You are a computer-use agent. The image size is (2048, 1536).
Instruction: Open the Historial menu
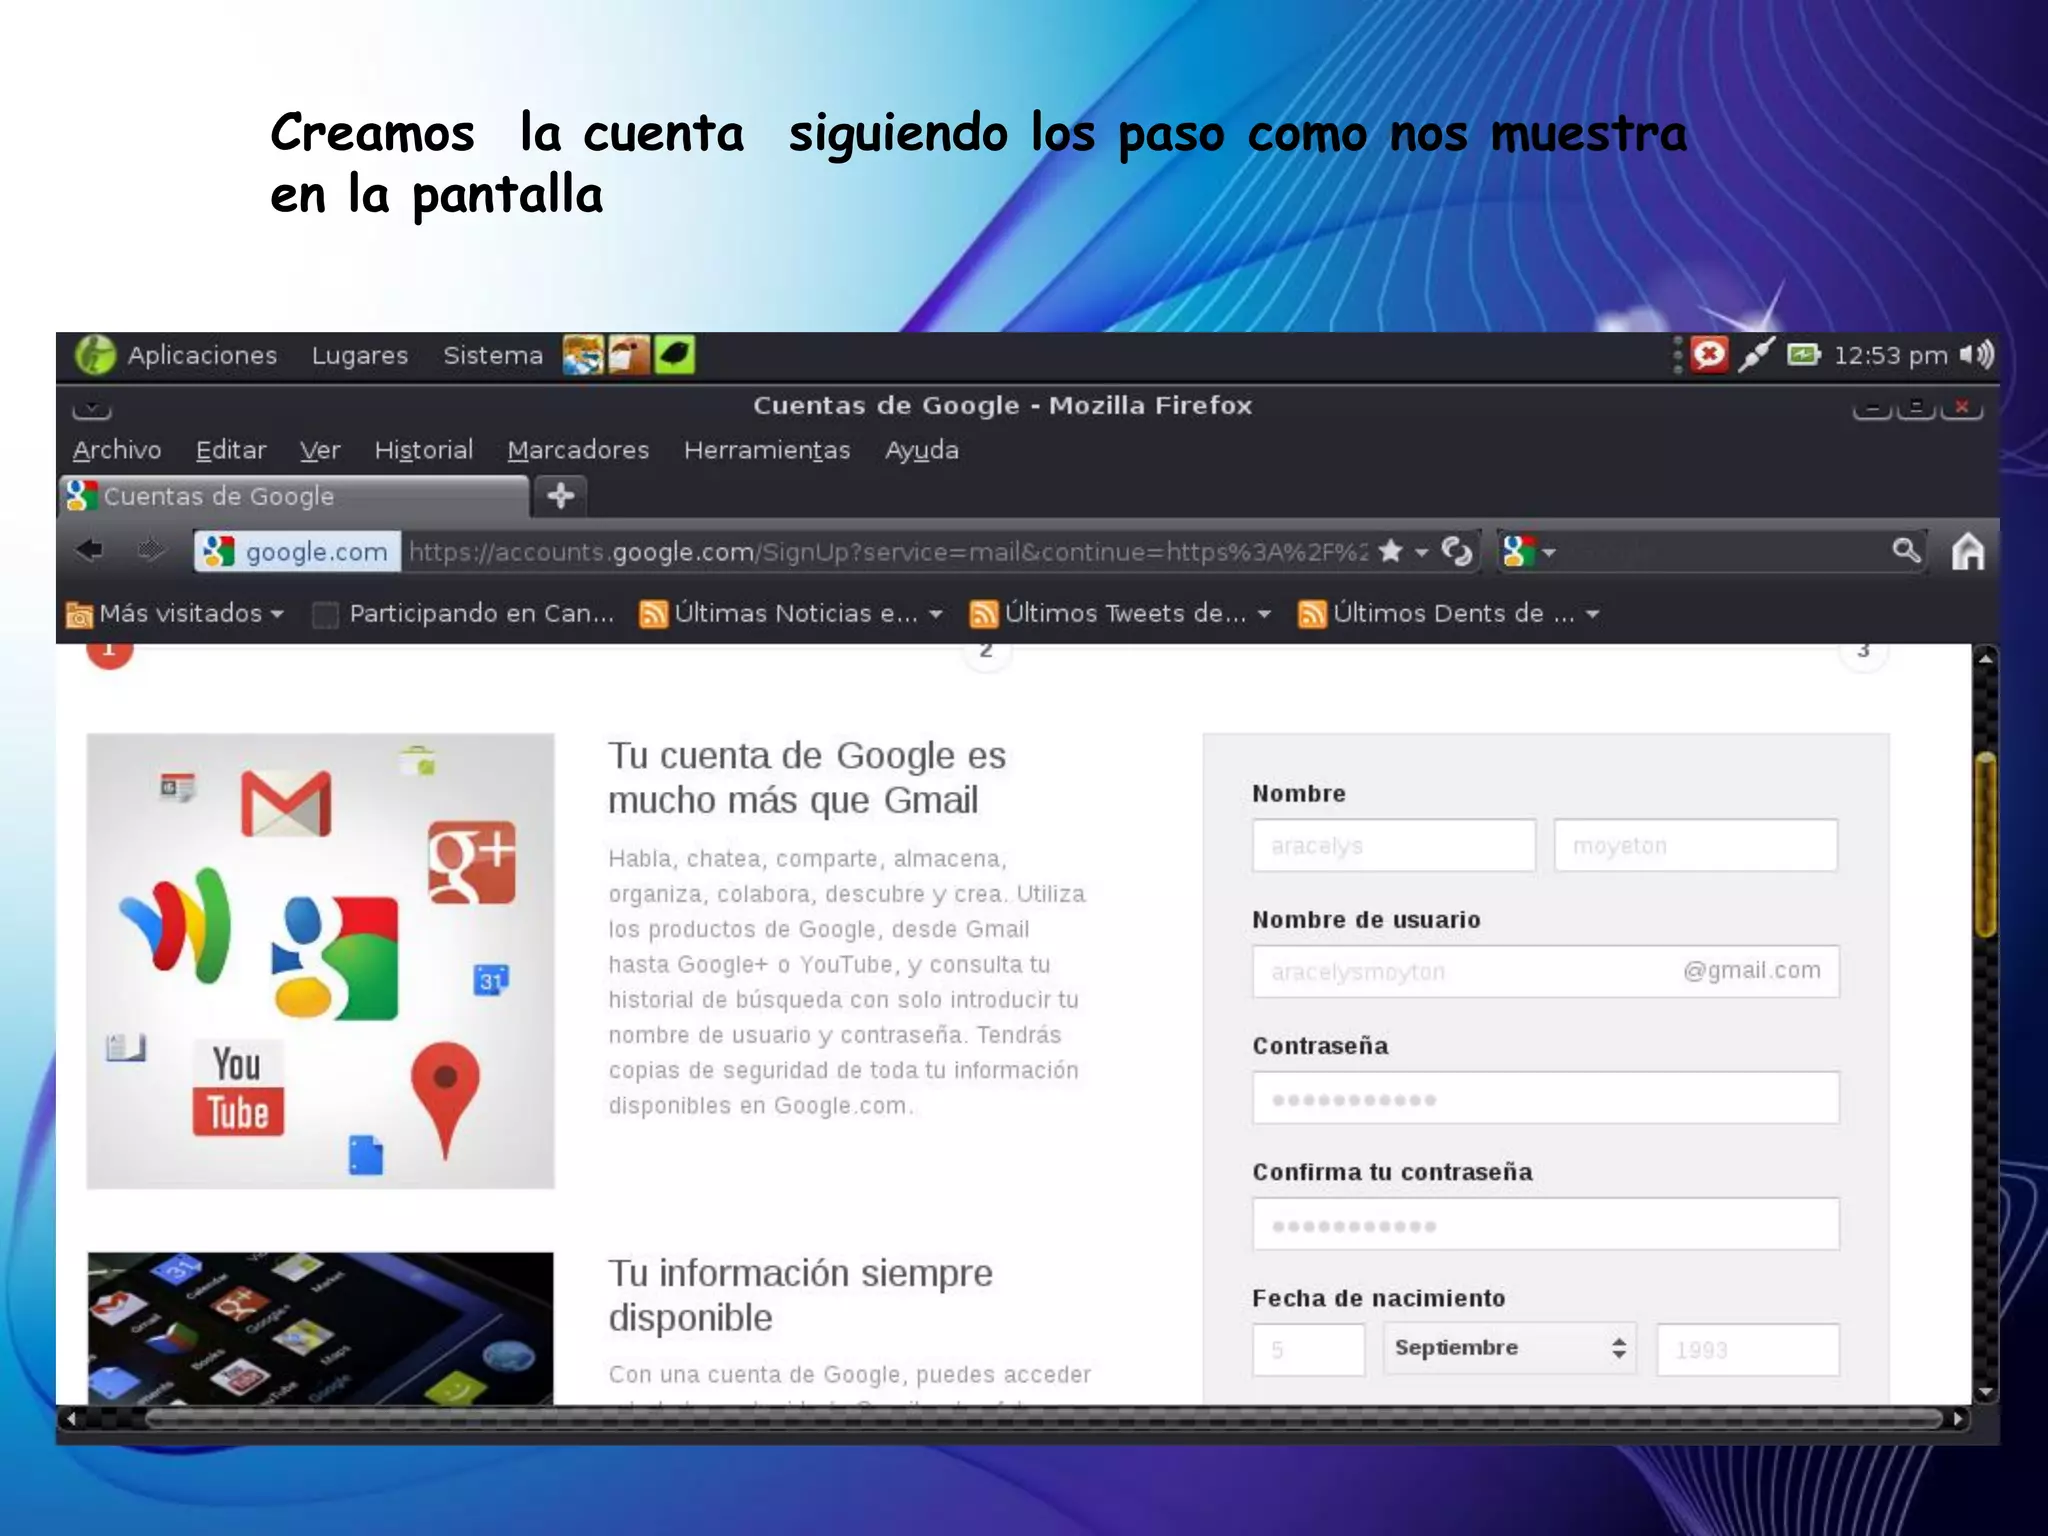pos(424,450)
